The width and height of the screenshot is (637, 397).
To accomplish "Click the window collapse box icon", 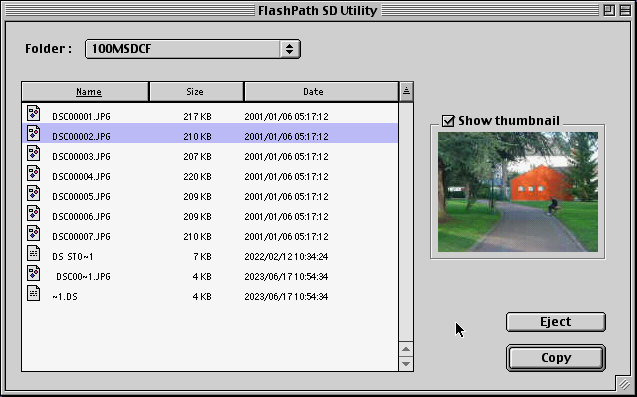I will tap(625, 10).
